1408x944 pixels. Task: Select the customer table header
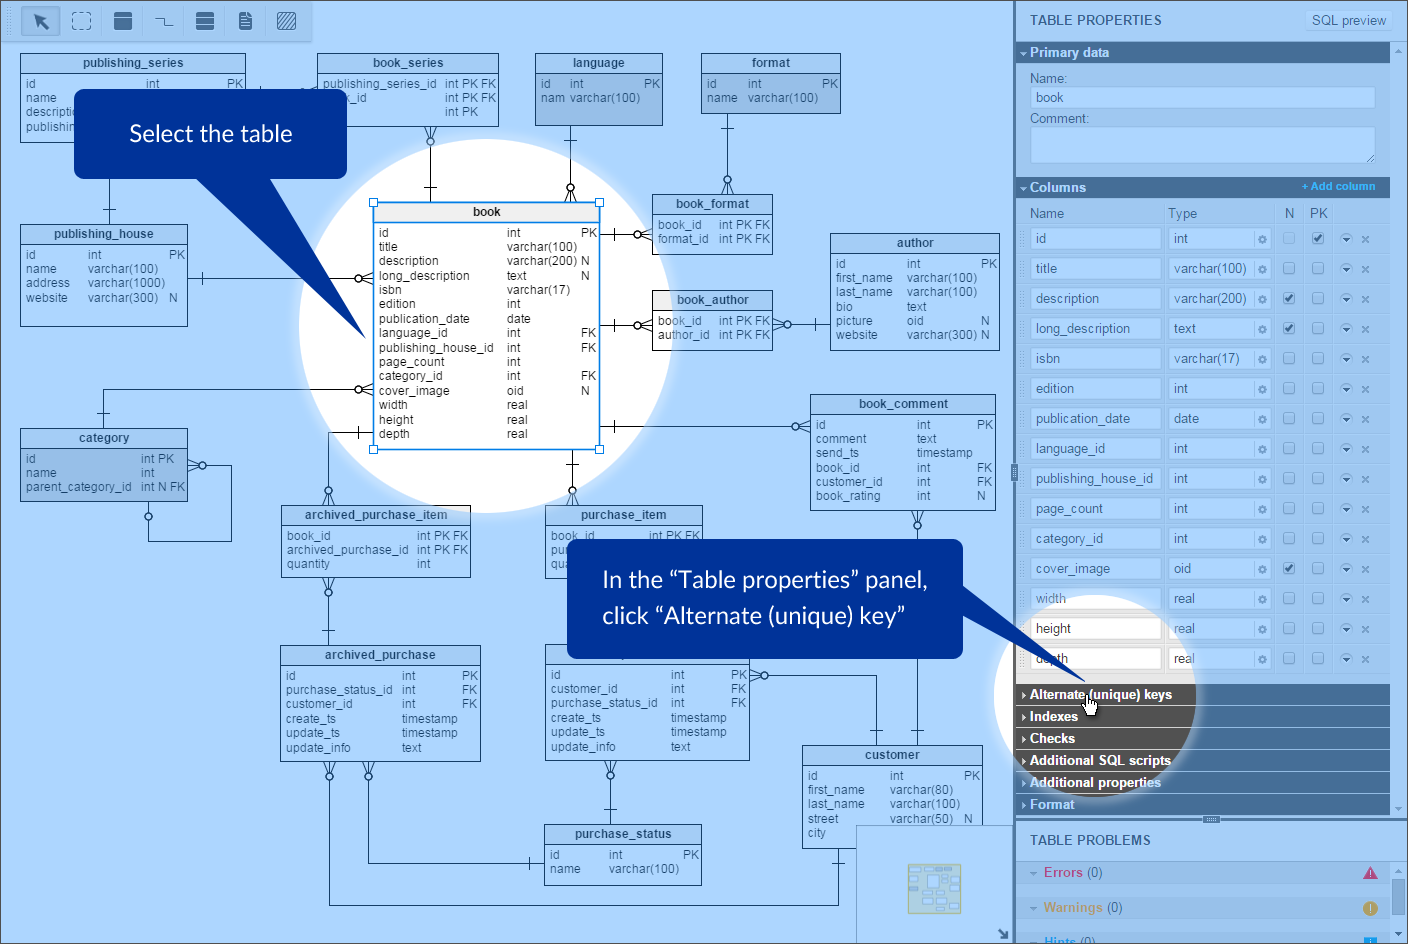892,755
